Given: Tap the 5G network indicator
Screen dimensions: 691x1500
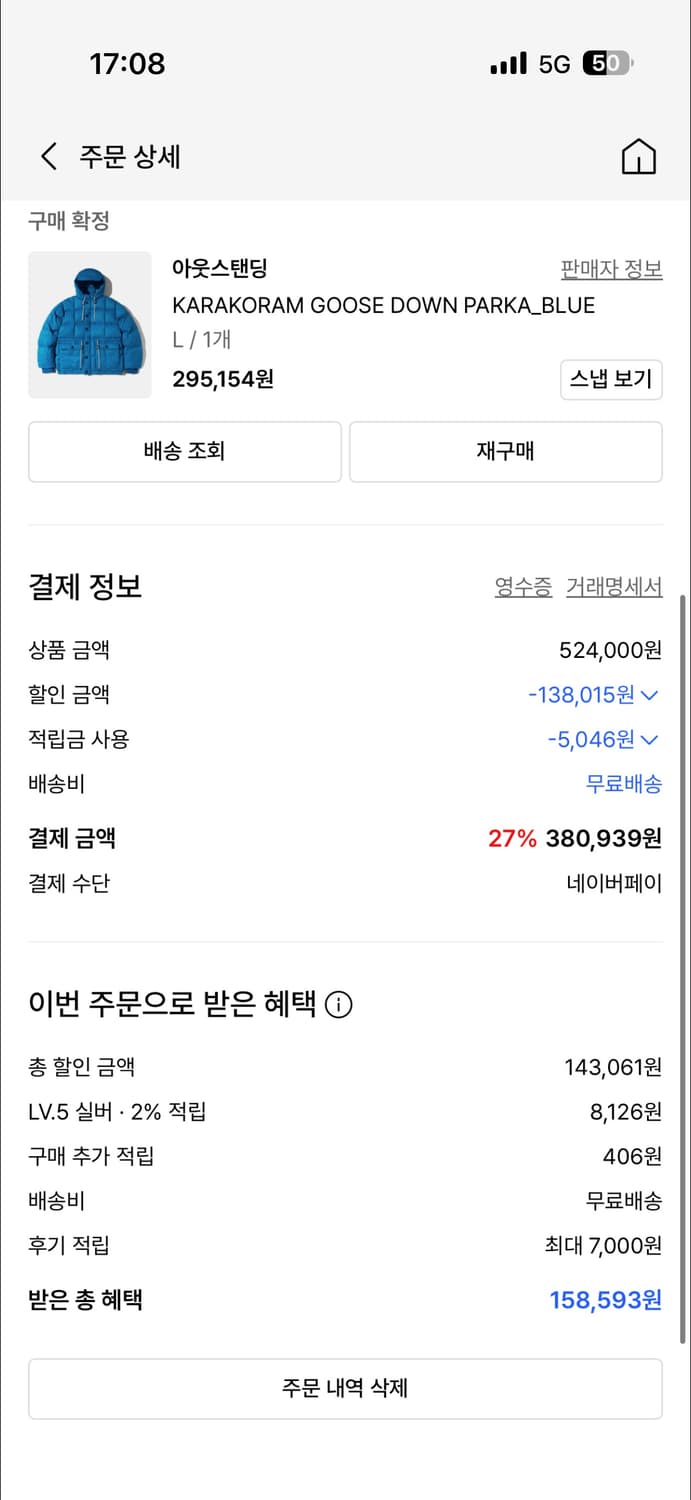Looking at the screenshot, I should click(x=555, y=63).
